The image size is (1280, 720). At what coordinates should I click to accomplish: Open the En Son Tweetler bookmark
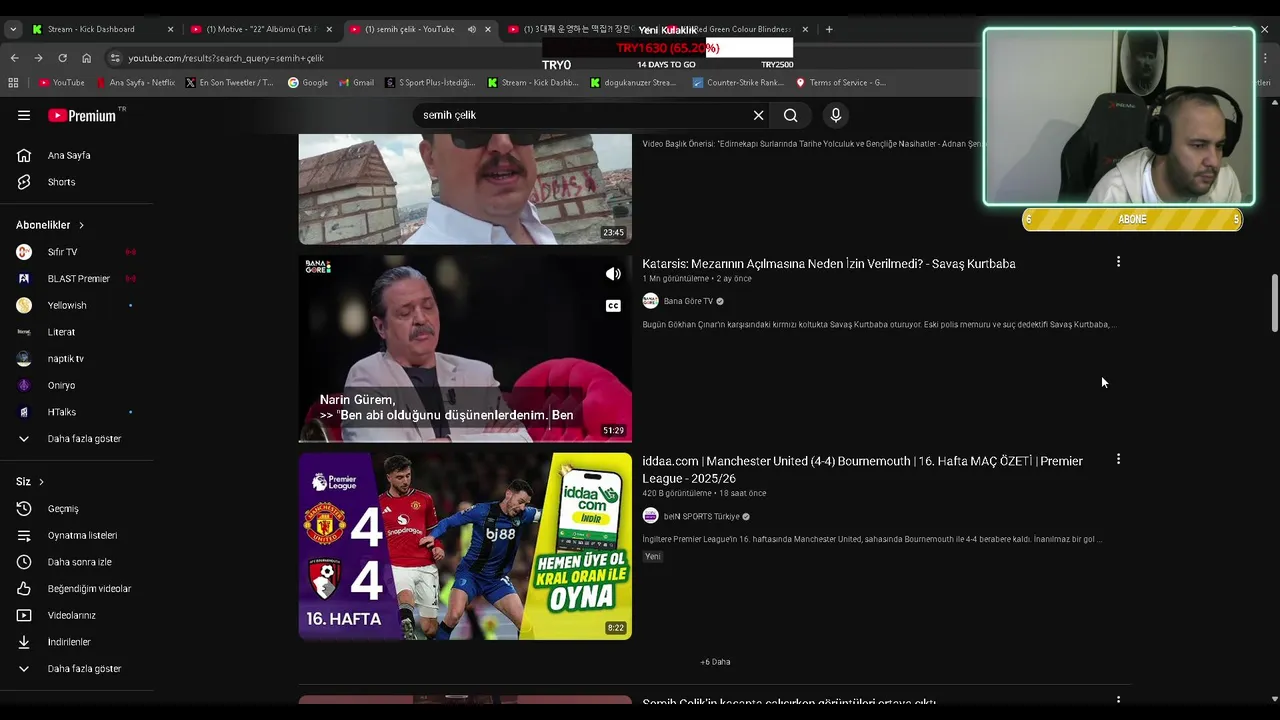pos(230,83)
